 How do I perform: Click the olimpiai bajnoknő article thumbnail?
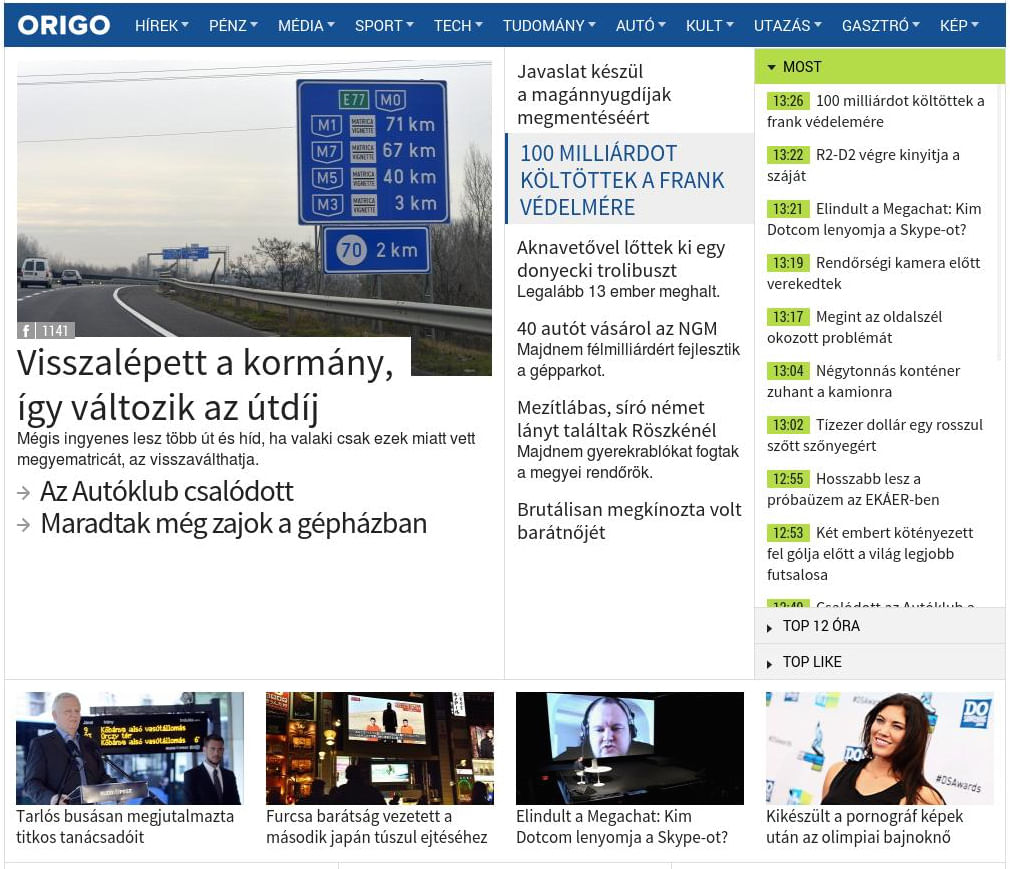click(x=879, y=748)
